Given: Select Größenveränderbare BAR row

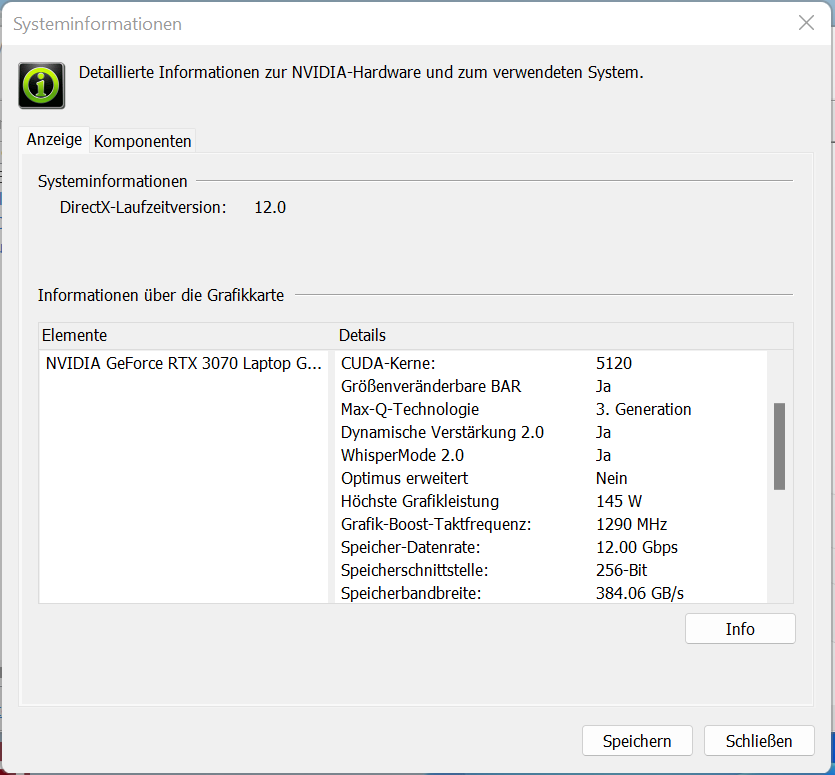Looking at the screenshot, I should (x=551, y=386).
